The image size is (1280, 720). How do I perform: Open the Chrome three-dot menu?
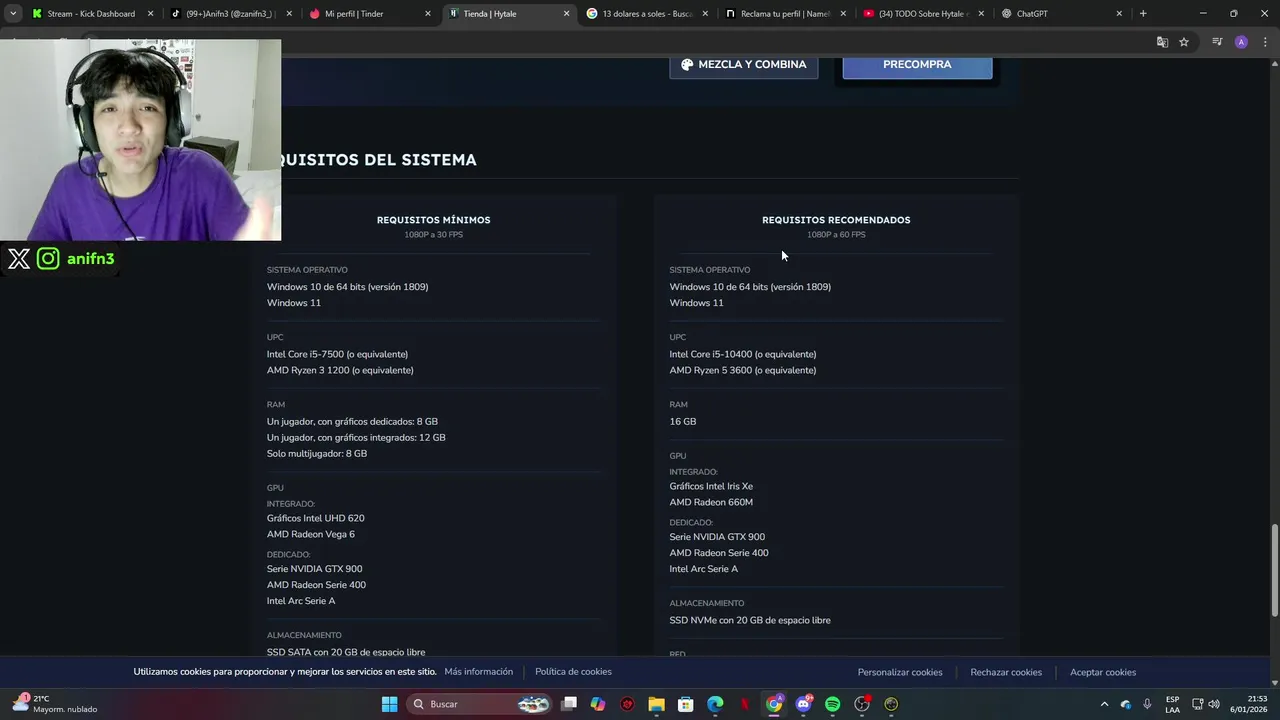pyautogui.click(x=1266, y=42)
